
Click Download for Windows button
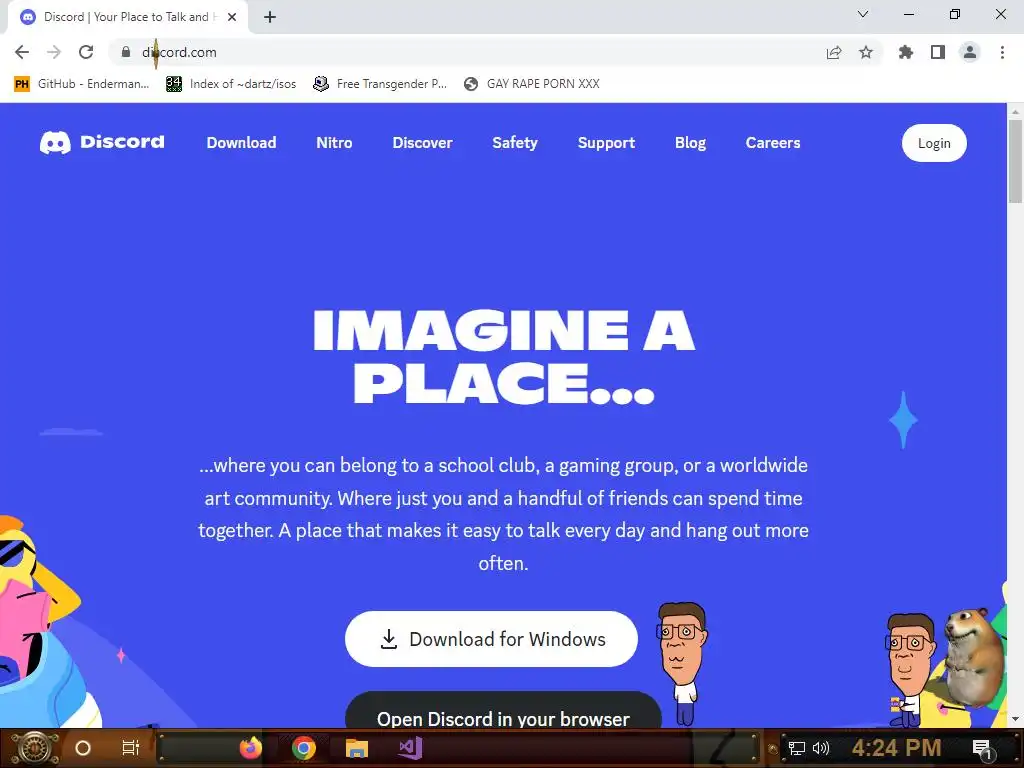point(491,639)
